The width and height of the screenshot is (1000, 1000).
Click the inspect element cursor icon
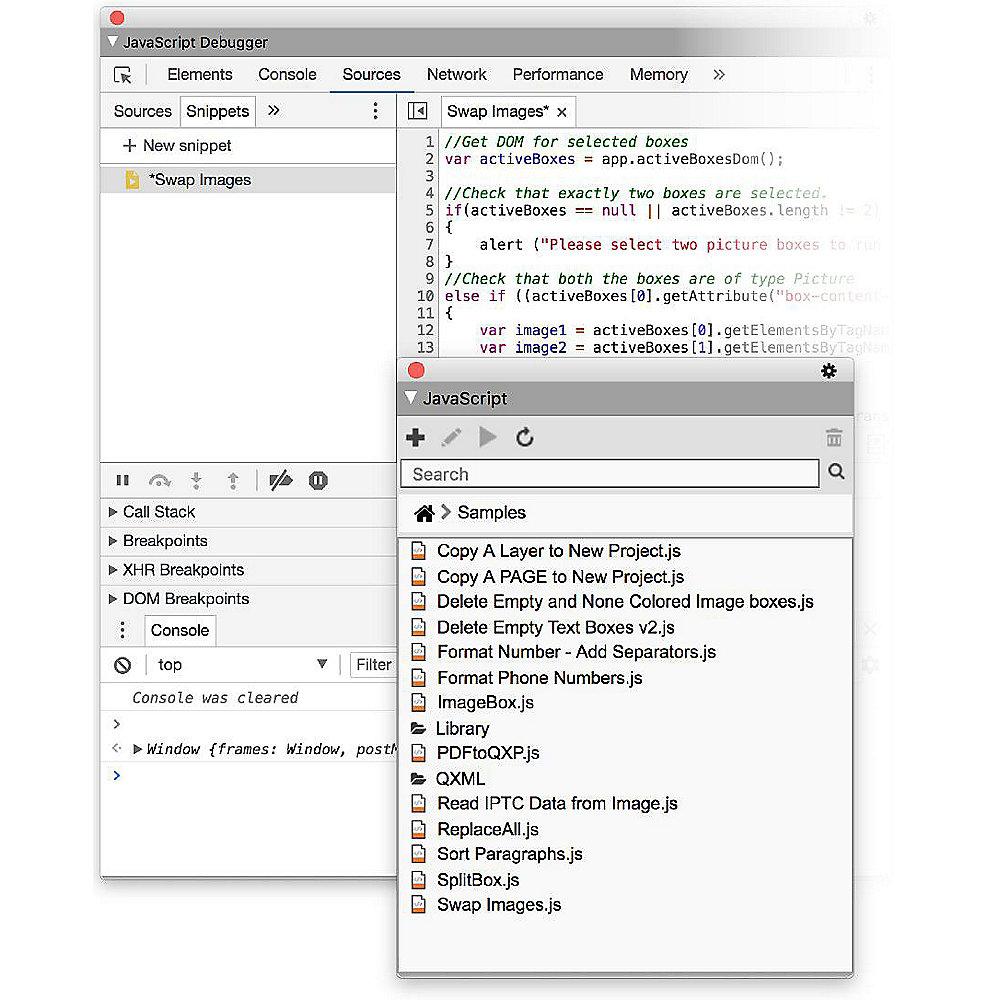pos(123,75)
